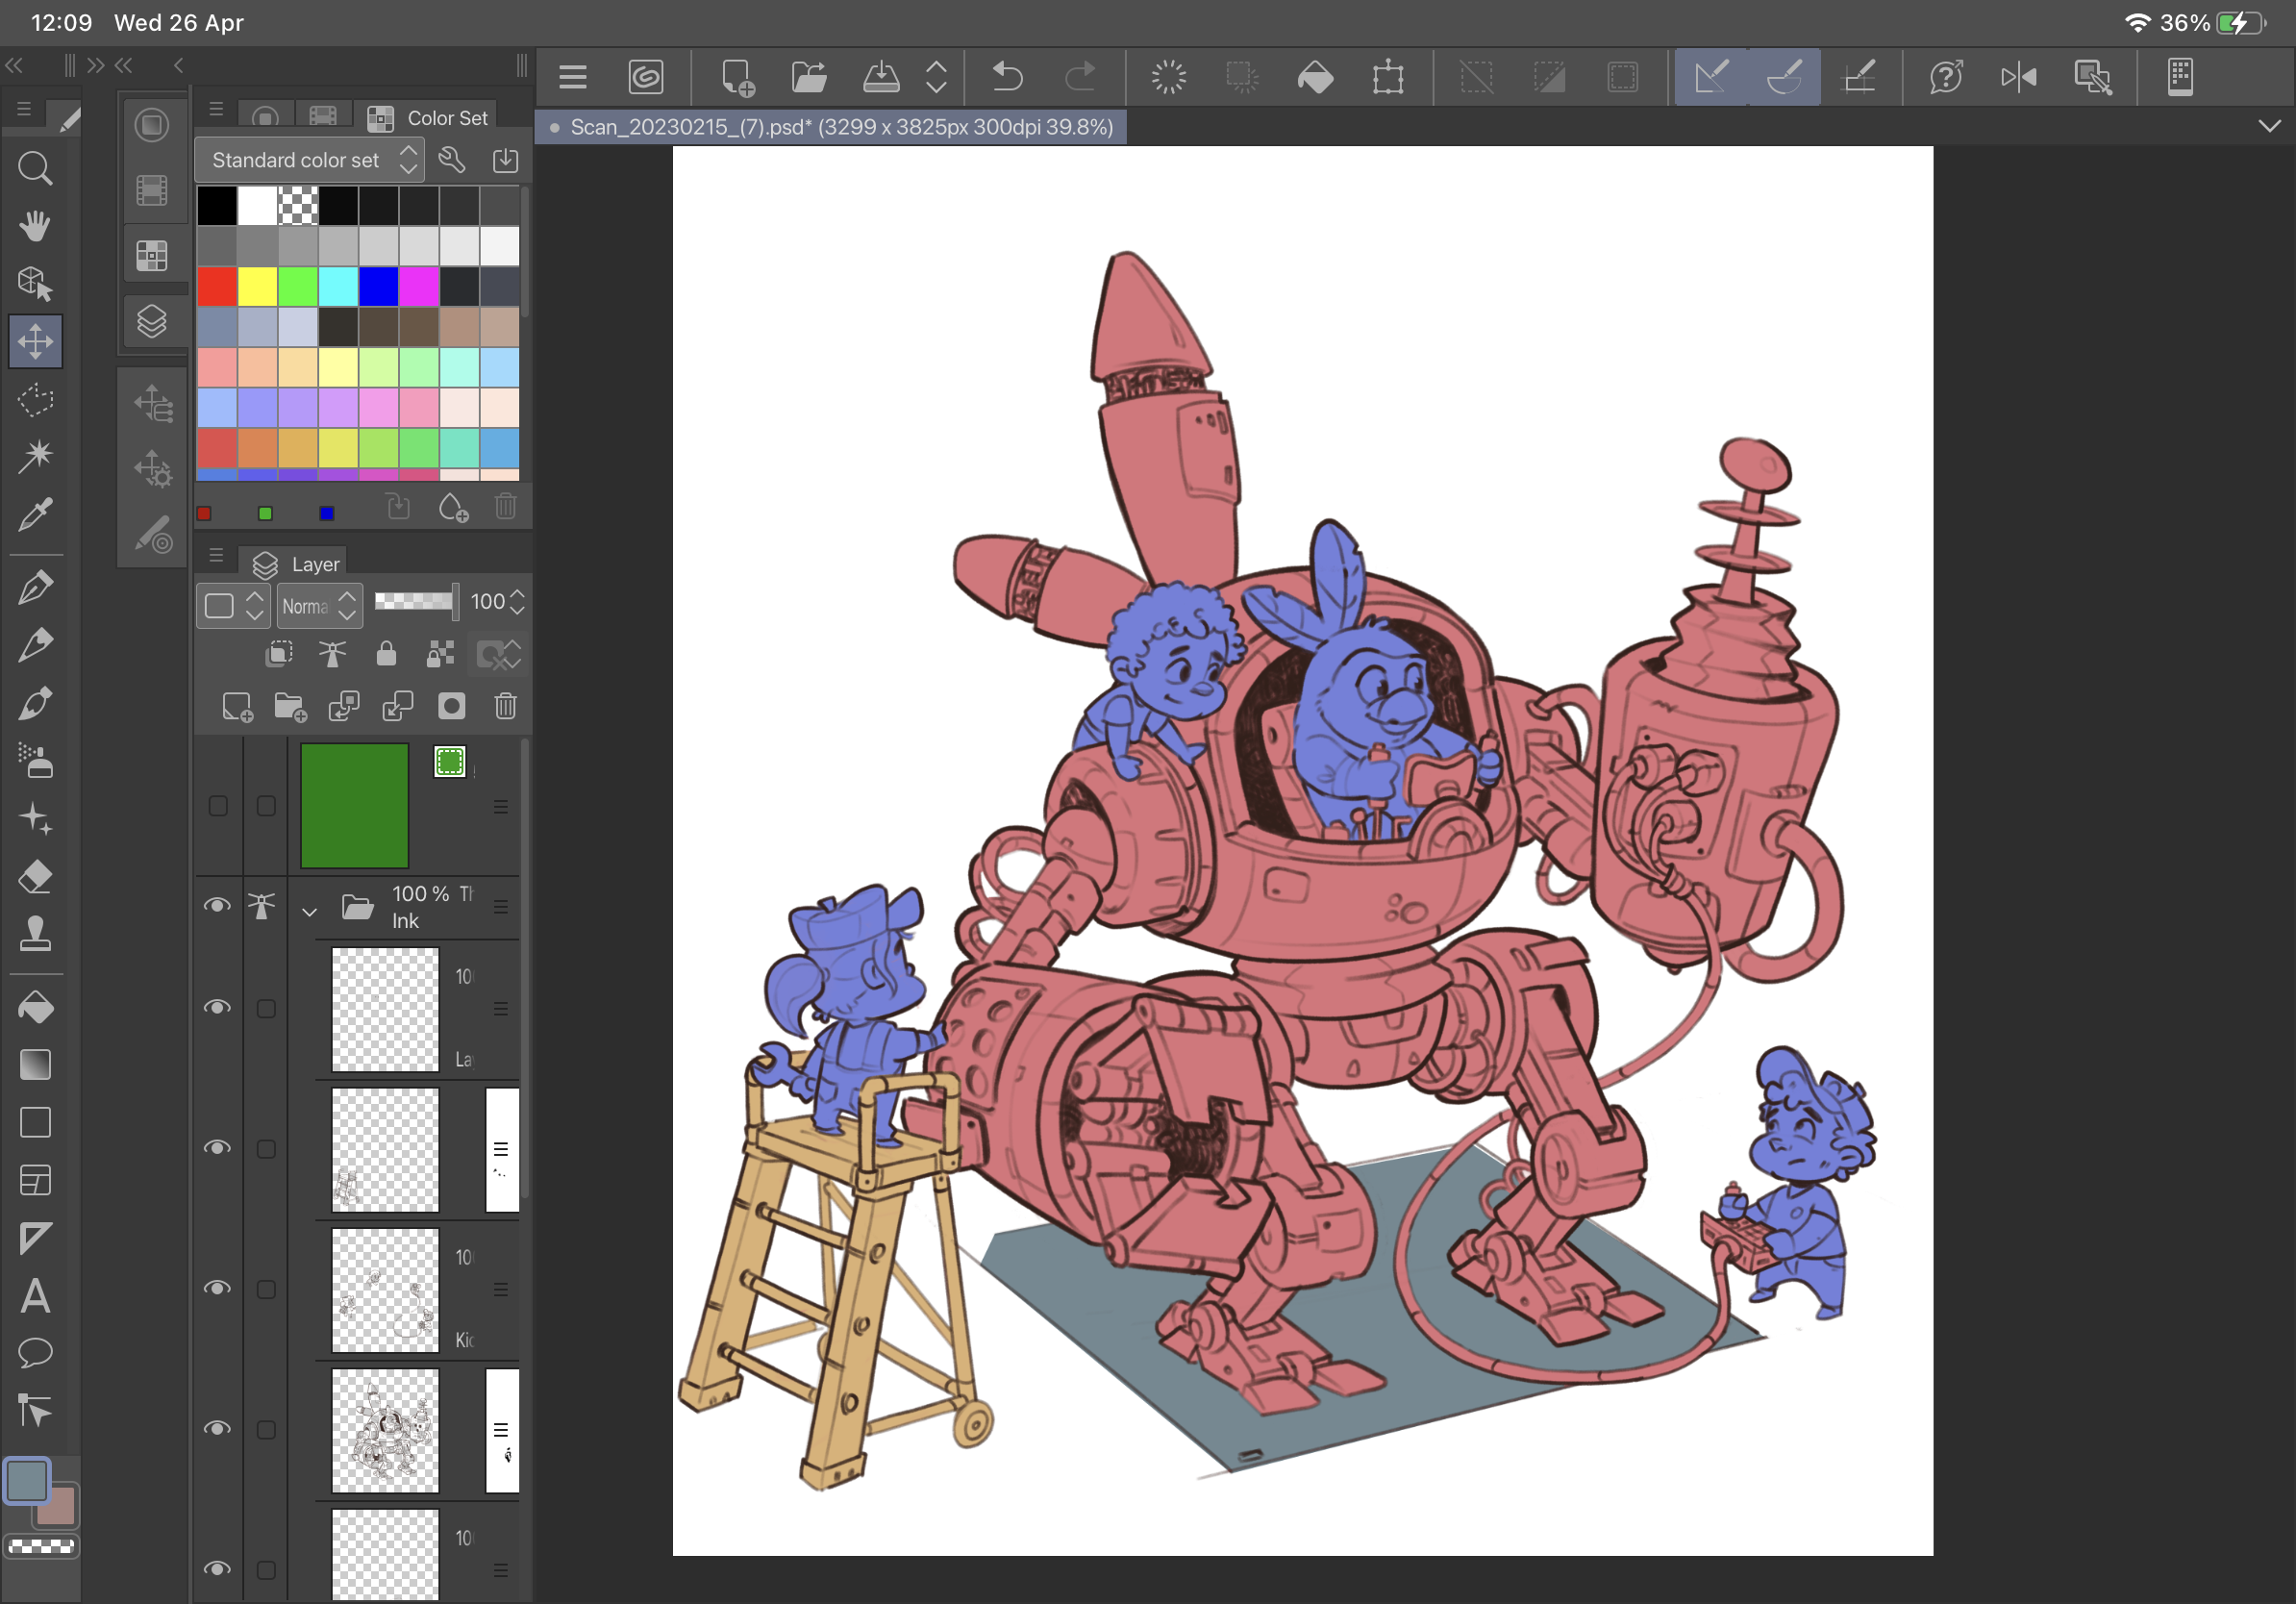Select the Fill bucket tool
This screenshot has height=1604, width=2296.
point(35,1007)
